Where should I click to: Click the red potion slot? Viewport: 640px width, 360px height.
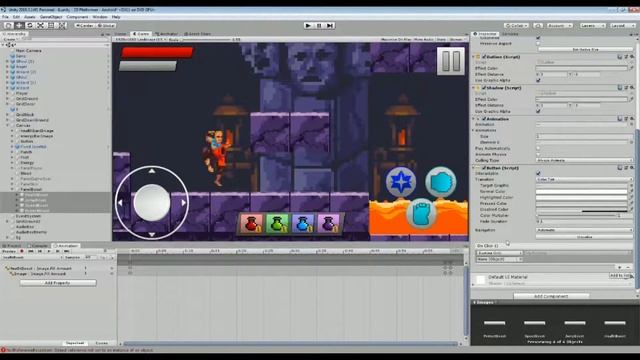pyautogui.click(x=252, y=224)
